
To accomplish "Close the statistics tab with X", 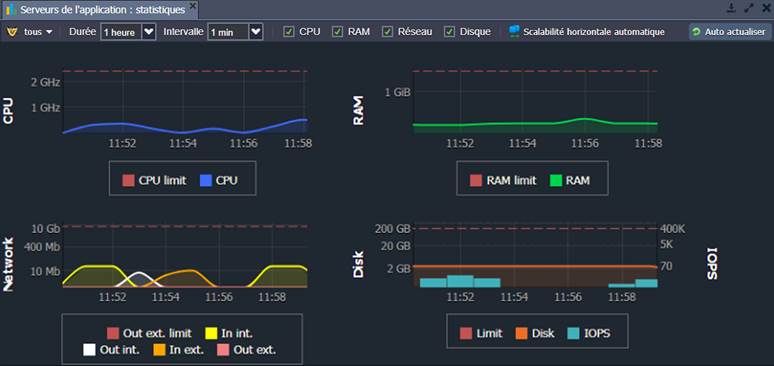I will coord(193,6).
